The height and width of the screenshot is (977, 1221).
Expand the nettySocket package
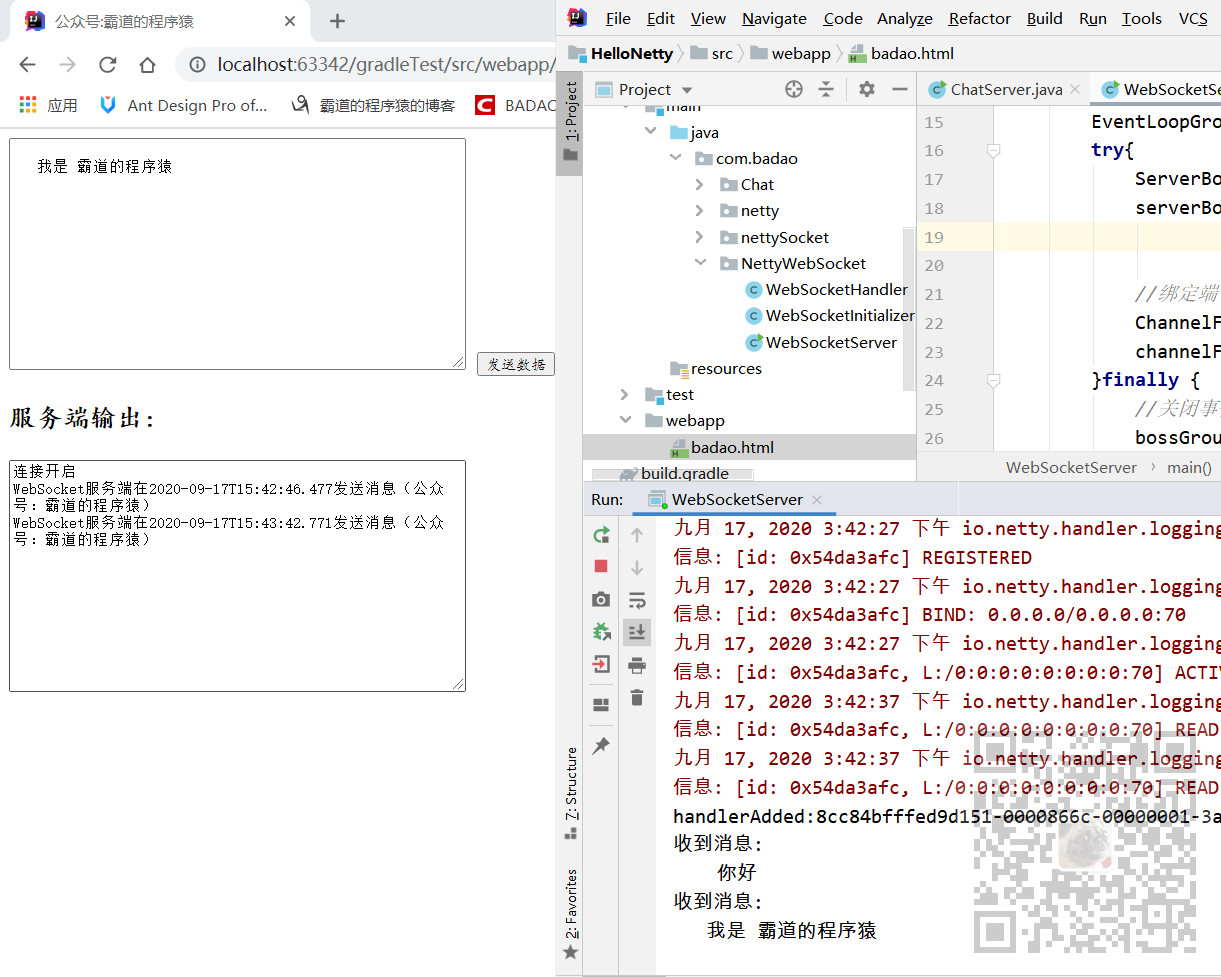[699, 237]
